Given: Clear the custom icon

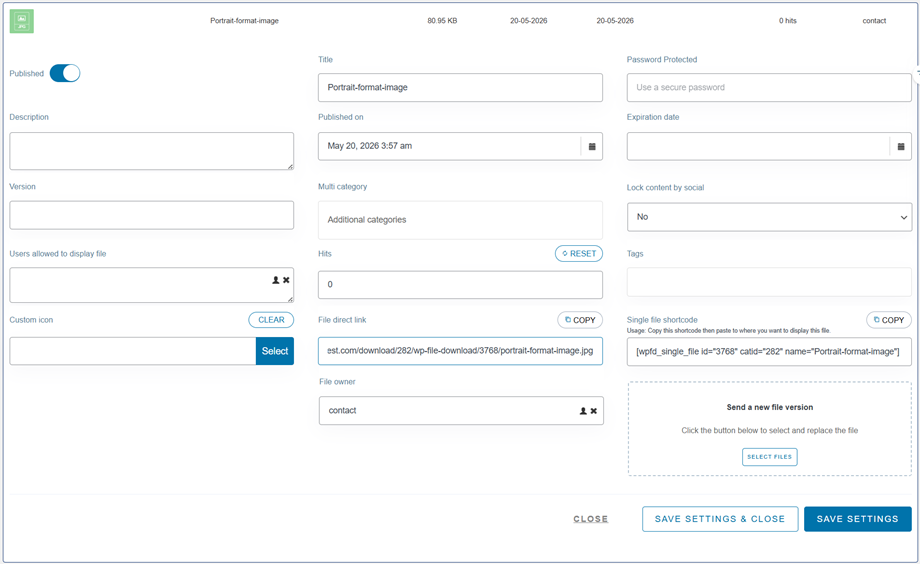Looking at the screenshot, I should (x=271, y=320).
